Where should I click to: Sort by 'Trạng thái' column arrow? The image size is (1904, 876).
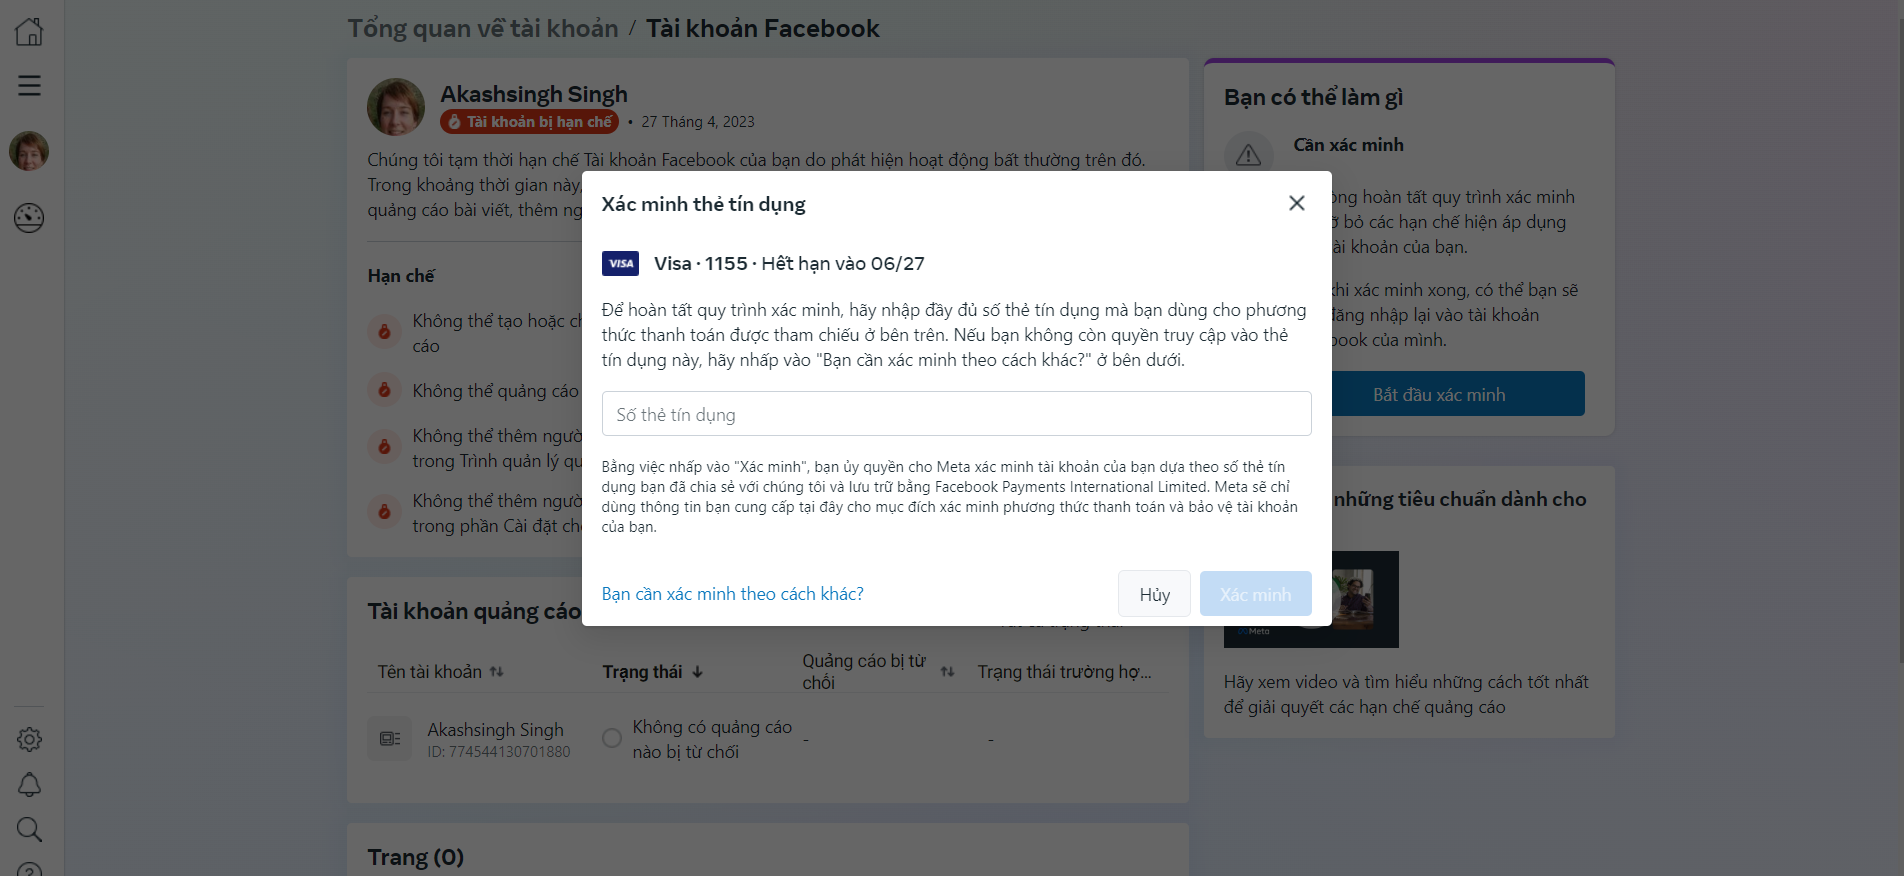pos(697,672)
